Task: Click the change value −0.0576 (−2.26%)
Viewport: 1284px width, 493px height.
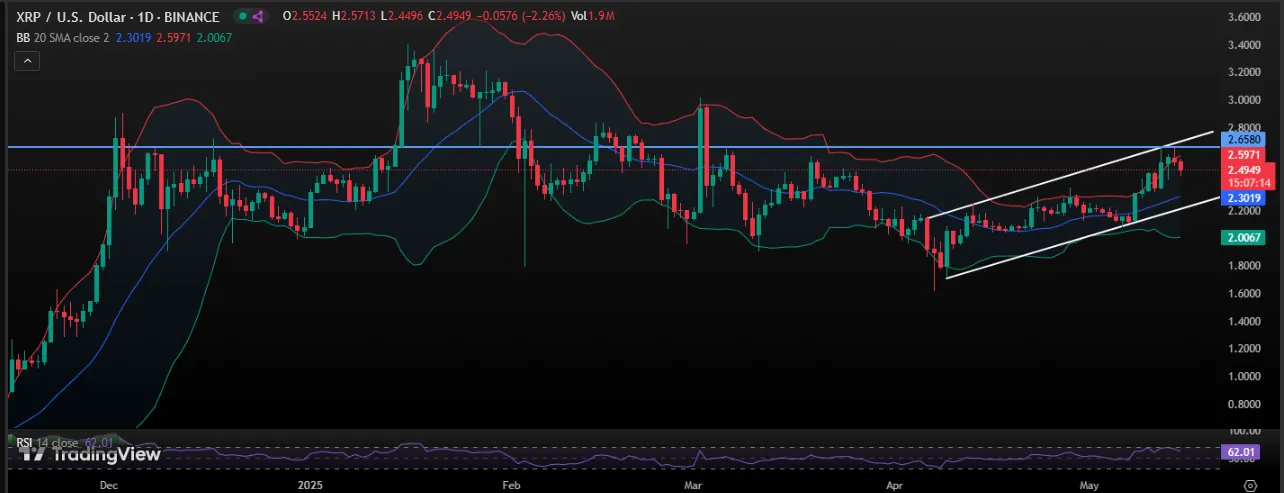Action: [520, 17]
